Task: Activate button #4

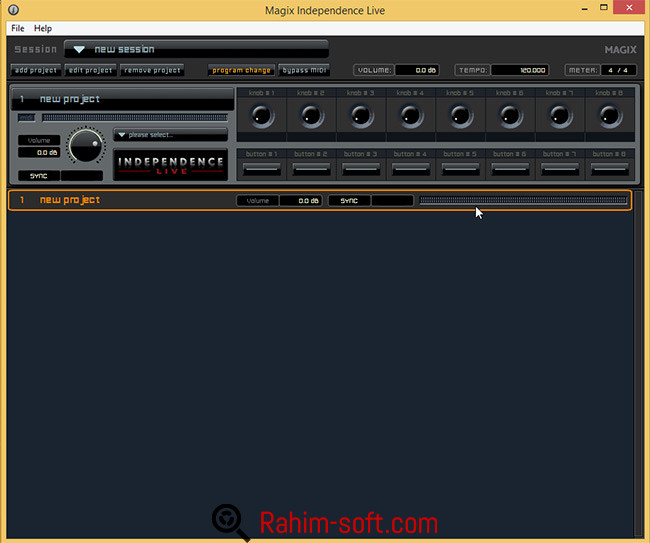Action: pyautogui.click(x=411, y=169)
